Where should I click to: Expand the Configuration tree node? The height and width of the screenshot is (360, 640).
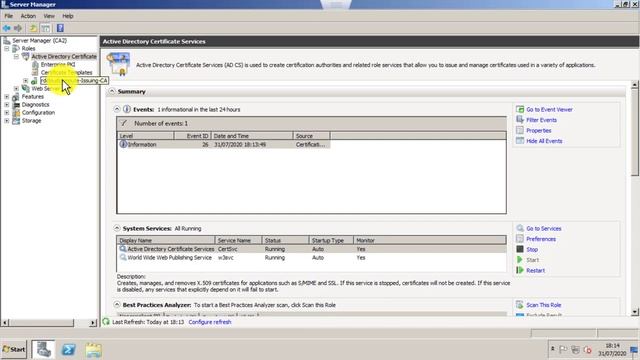point(7,113)
